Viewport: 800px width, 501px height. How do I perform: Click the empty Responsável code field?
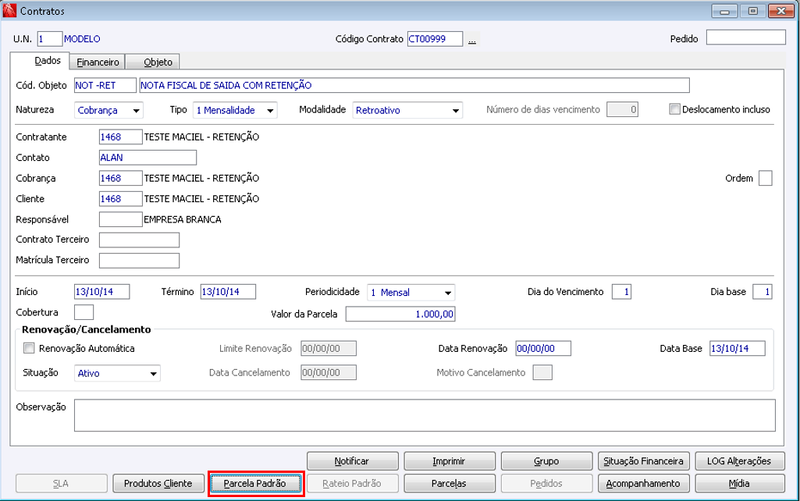pos(120,219)
